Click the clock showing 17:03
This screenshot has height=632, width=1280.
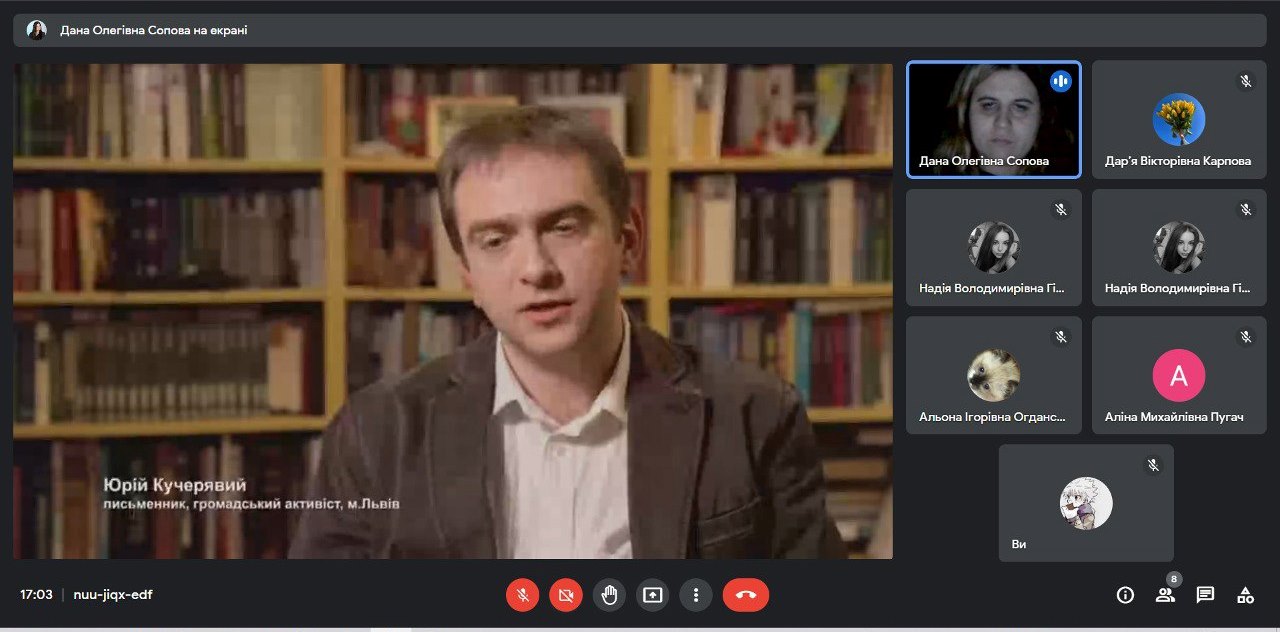(36, 594)
